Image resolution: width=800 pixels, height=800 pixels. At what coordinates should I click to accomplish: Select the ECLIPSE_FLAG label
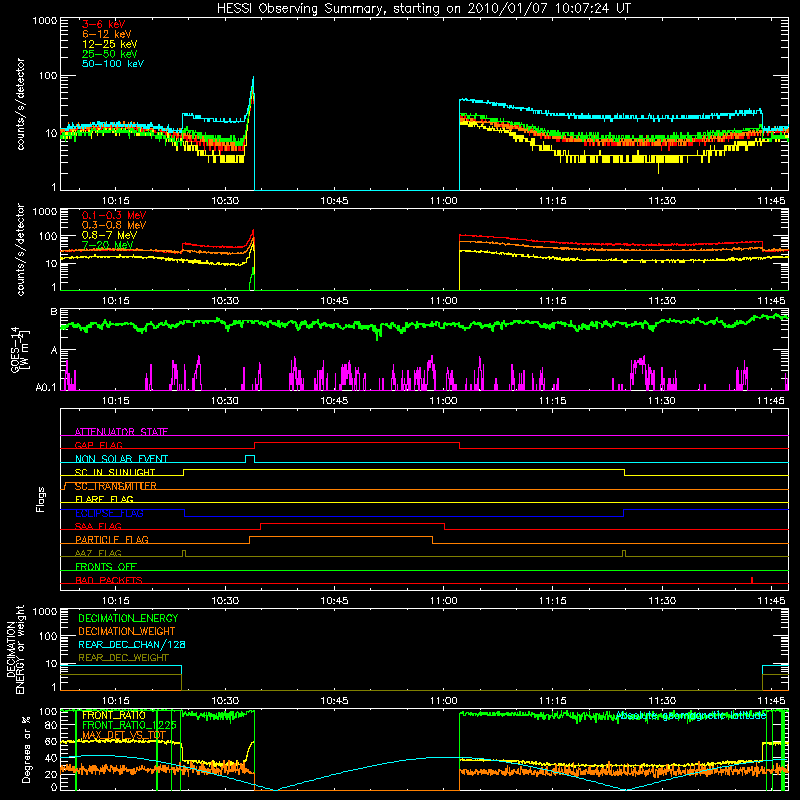pos(109,513)
